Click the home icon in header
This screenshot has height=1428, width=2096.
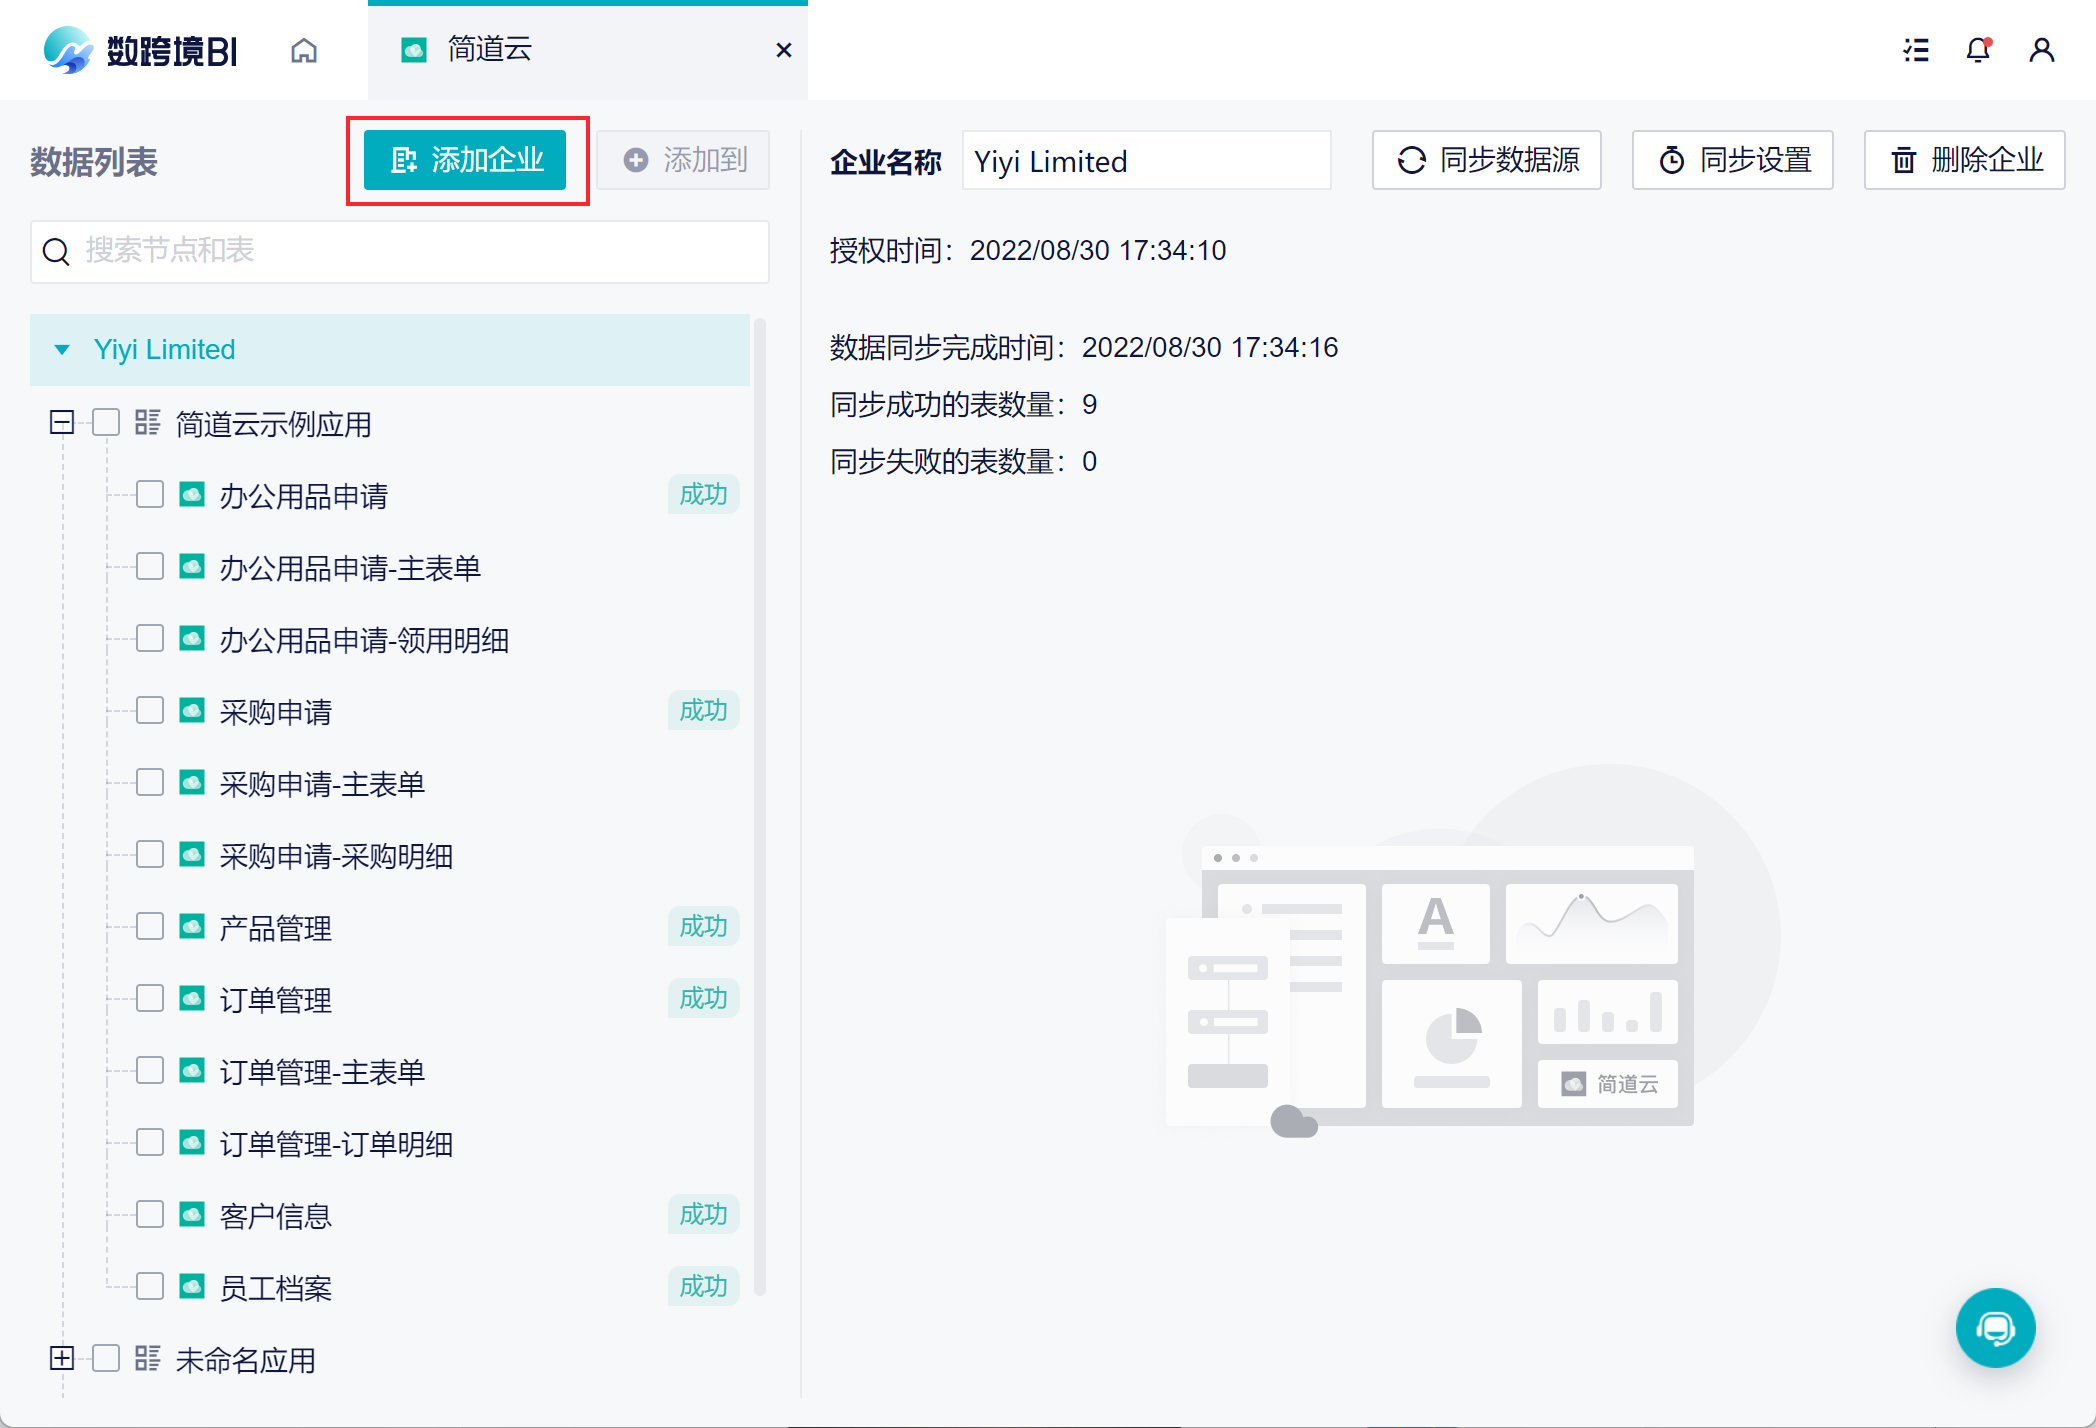click(x=304, y=50)
